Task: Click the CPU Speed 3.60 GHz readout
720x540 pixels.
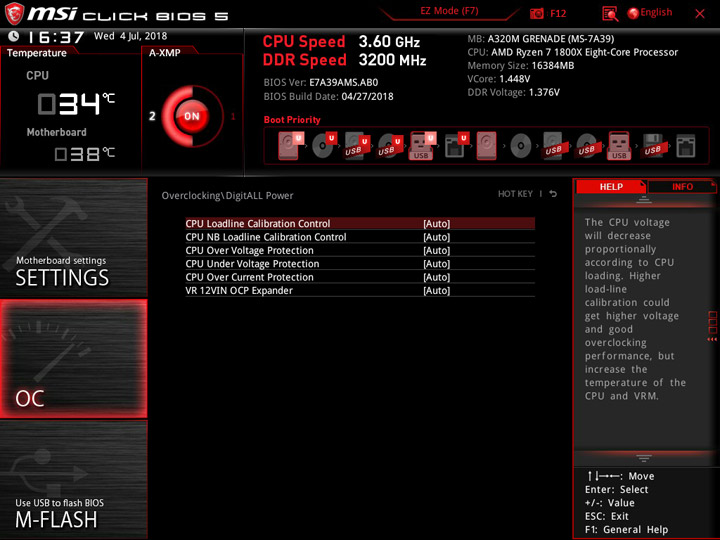Action: coord(341,42)
